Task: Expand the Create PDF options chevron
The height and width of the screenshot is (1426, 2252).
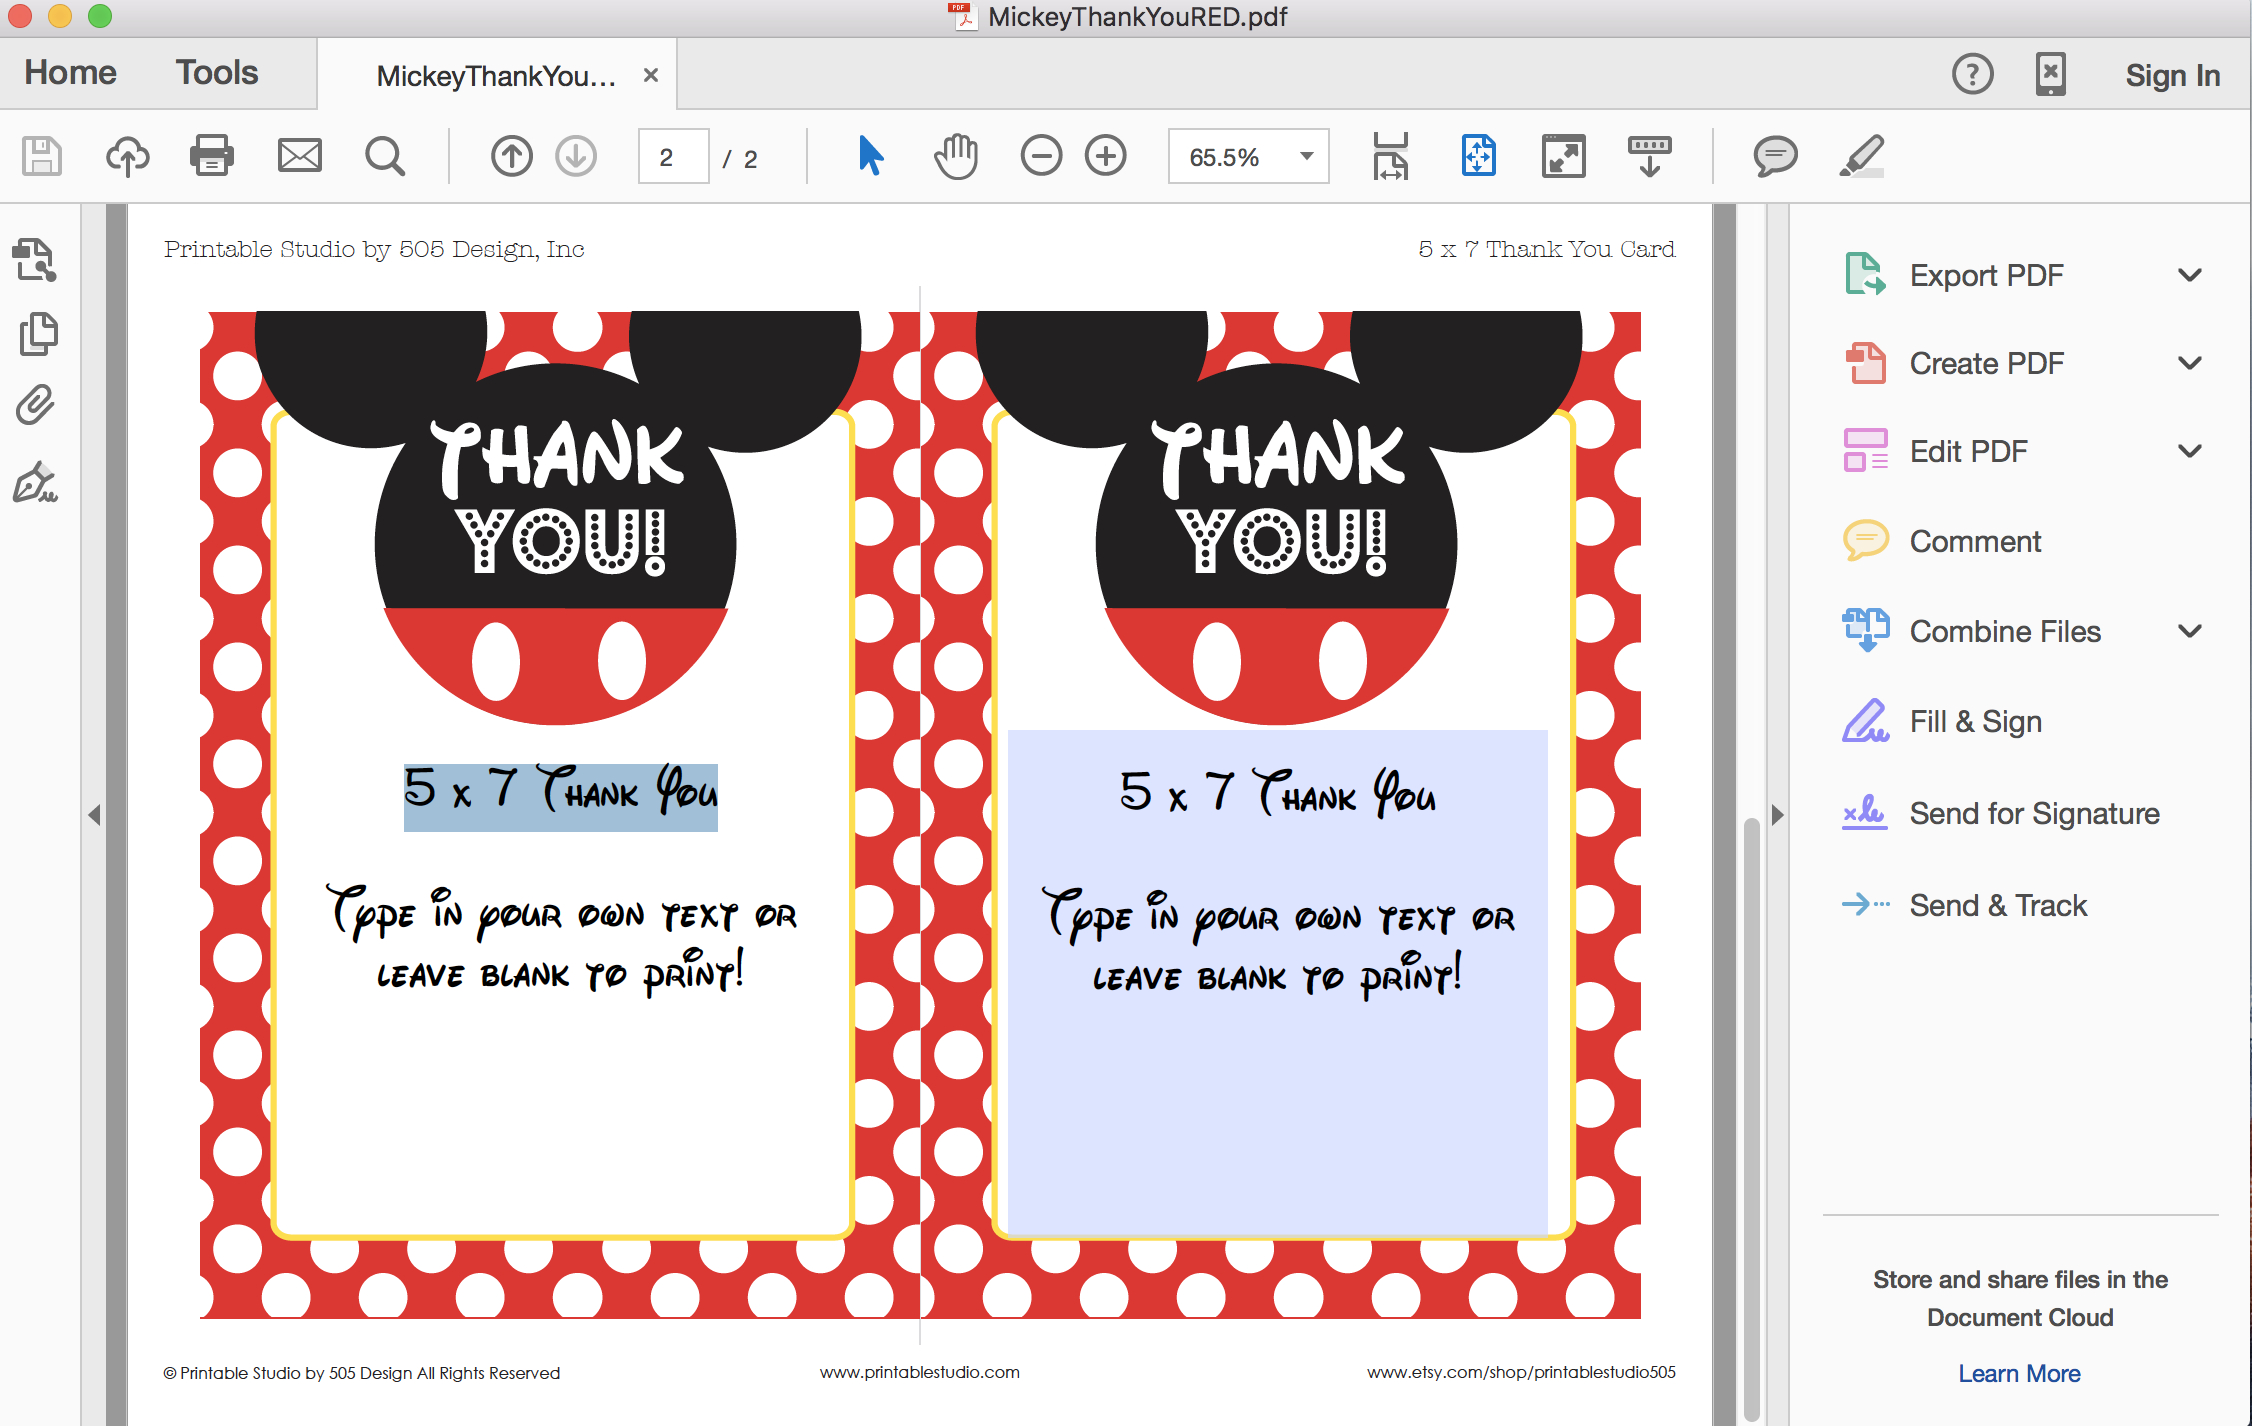Action: [x=2191, y=363]
